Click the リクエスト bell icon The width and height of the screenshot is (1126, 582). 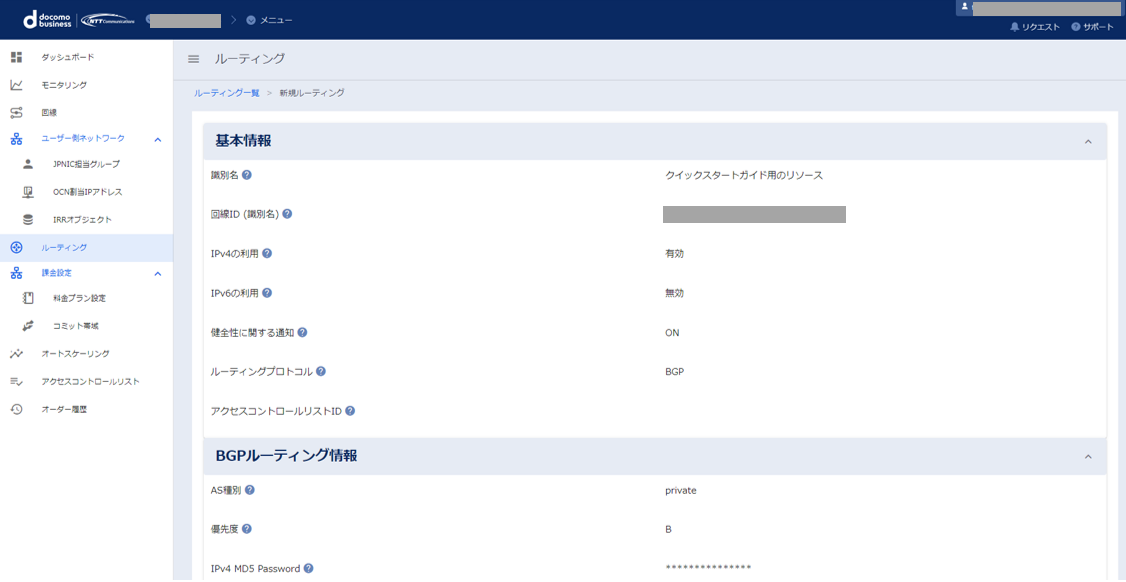point(1014,27)
